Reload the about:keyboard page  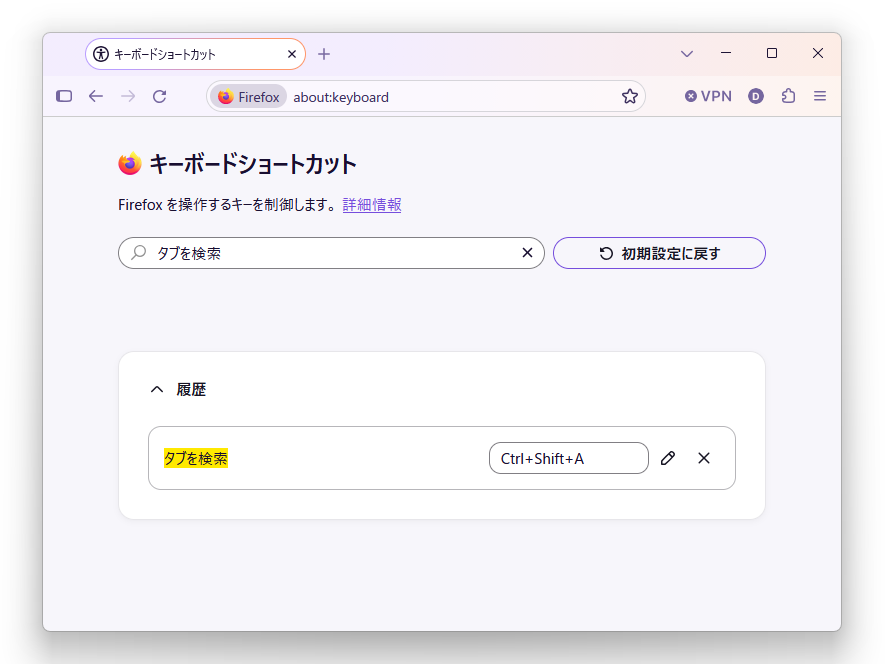[160, 97]
